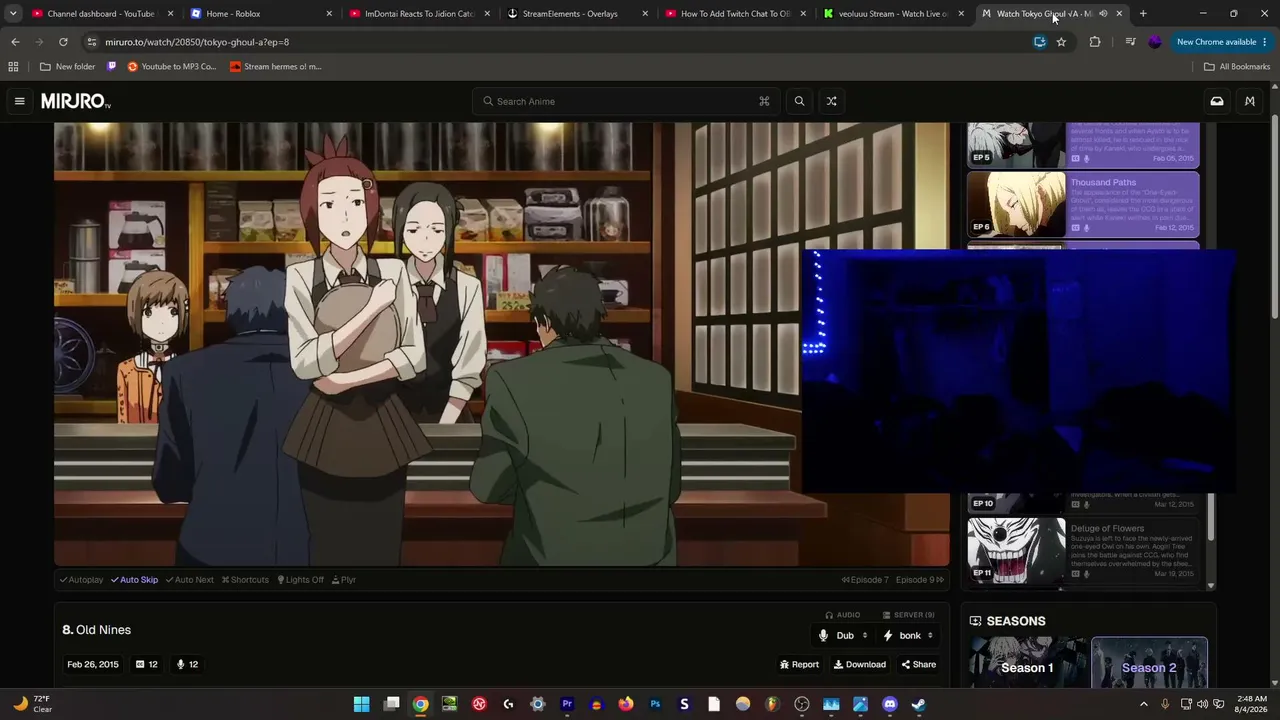
Task: Open a new Chrome tab
Action: 1143,14
